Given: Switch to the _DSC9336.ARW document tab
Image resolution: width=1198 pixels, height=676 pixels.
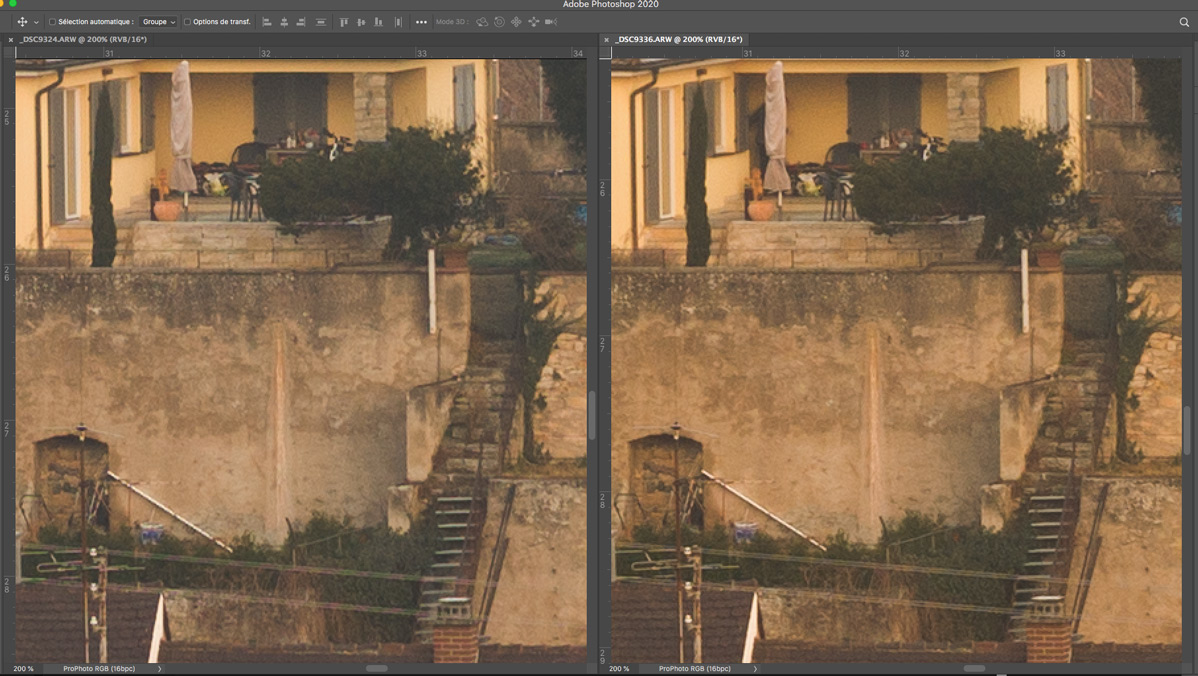Looking at the screenshot, I should point(679,40).
